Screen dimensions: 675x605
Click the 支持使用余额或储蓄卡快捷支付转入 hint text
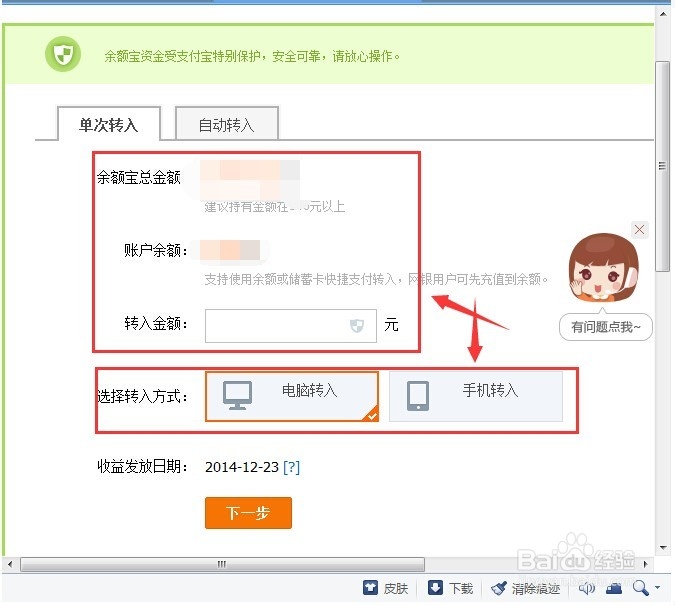[x=377, y=279]
